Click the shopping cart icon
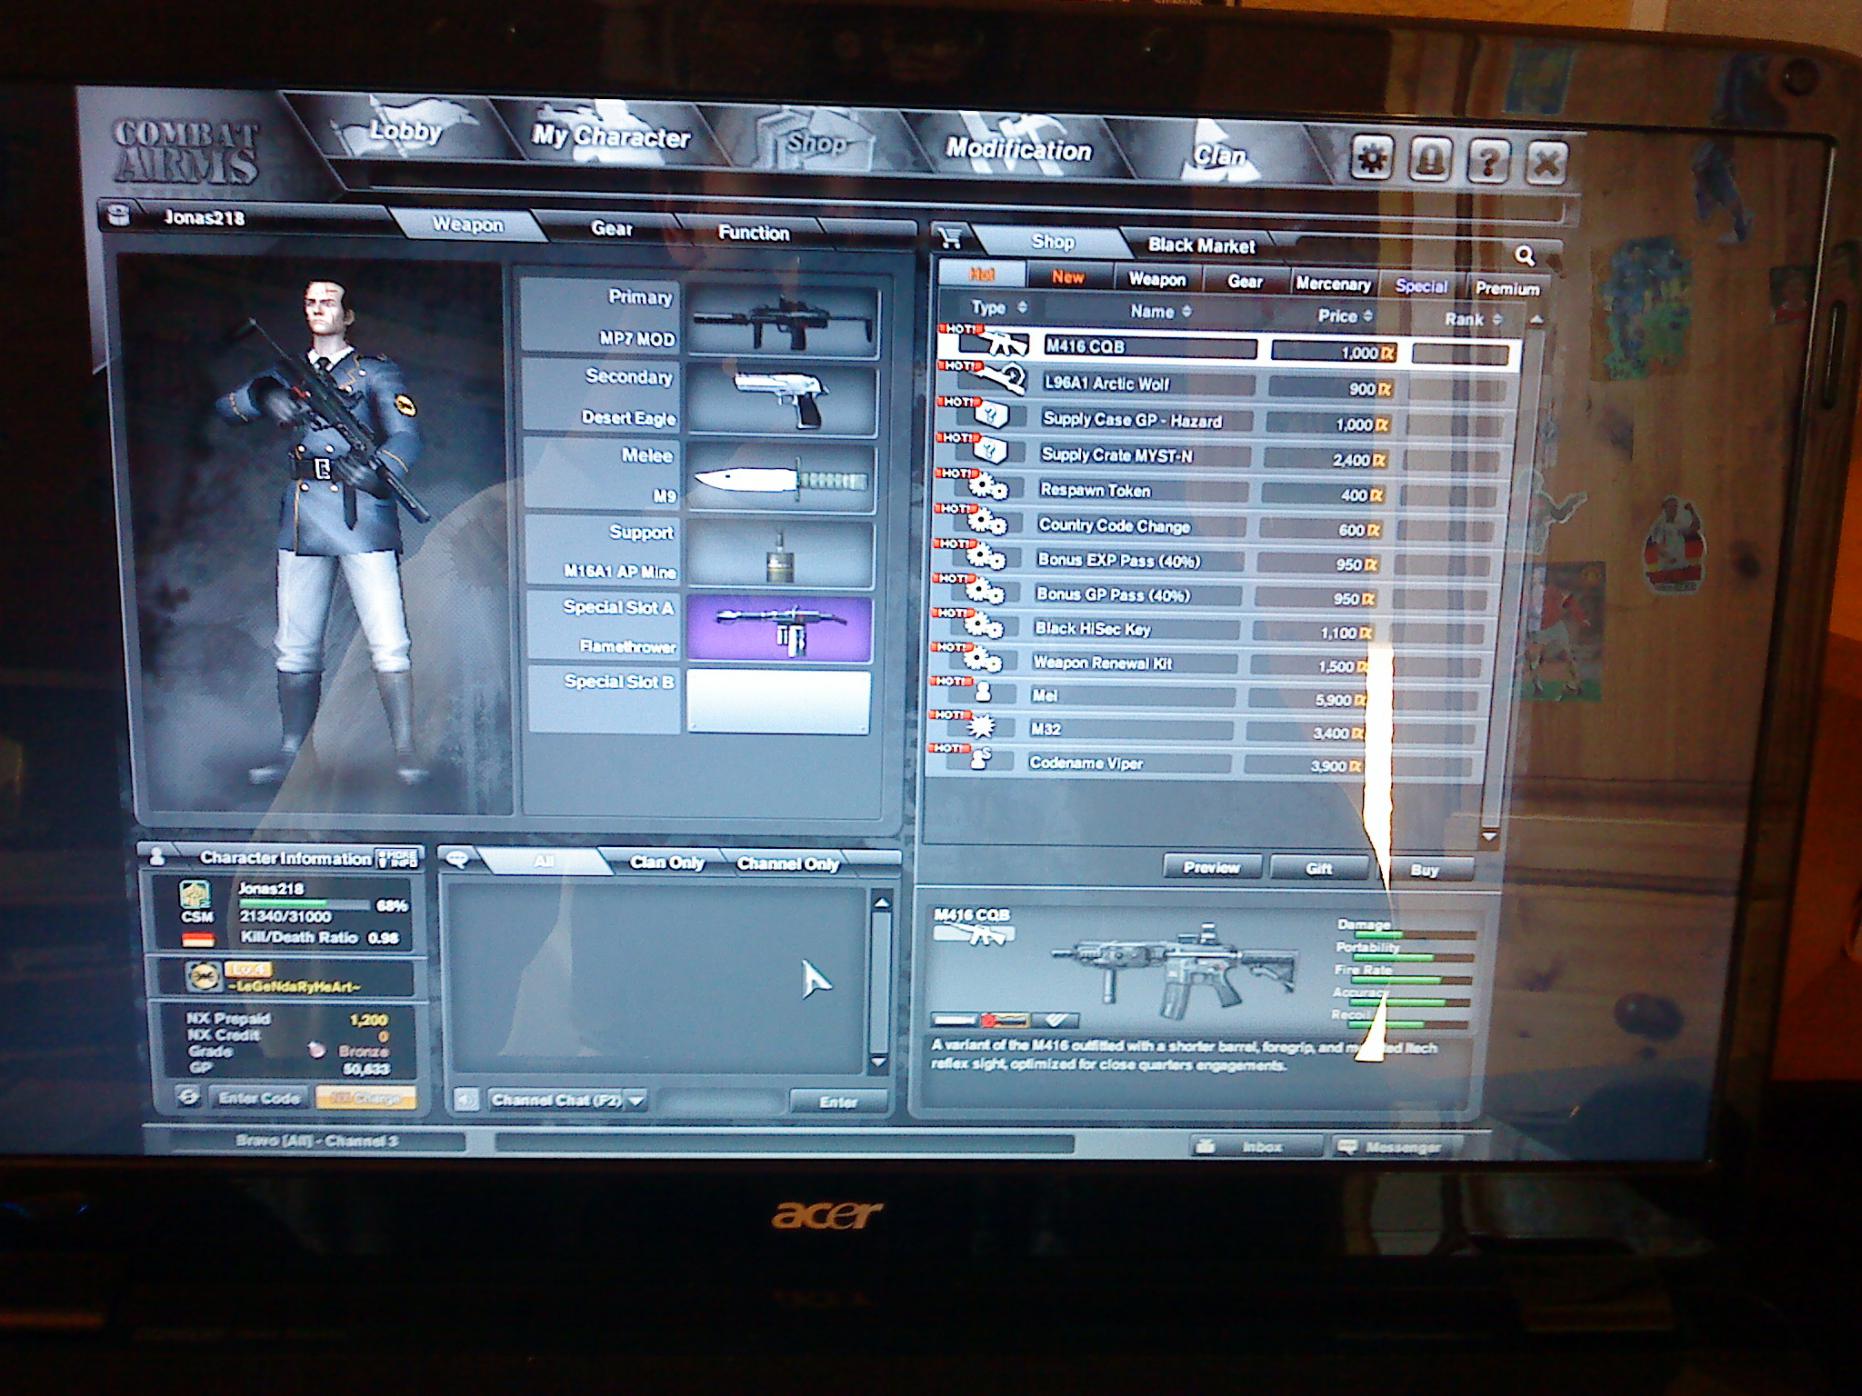This screenshot has height=1396, width=1862. [x=950, y=238]
